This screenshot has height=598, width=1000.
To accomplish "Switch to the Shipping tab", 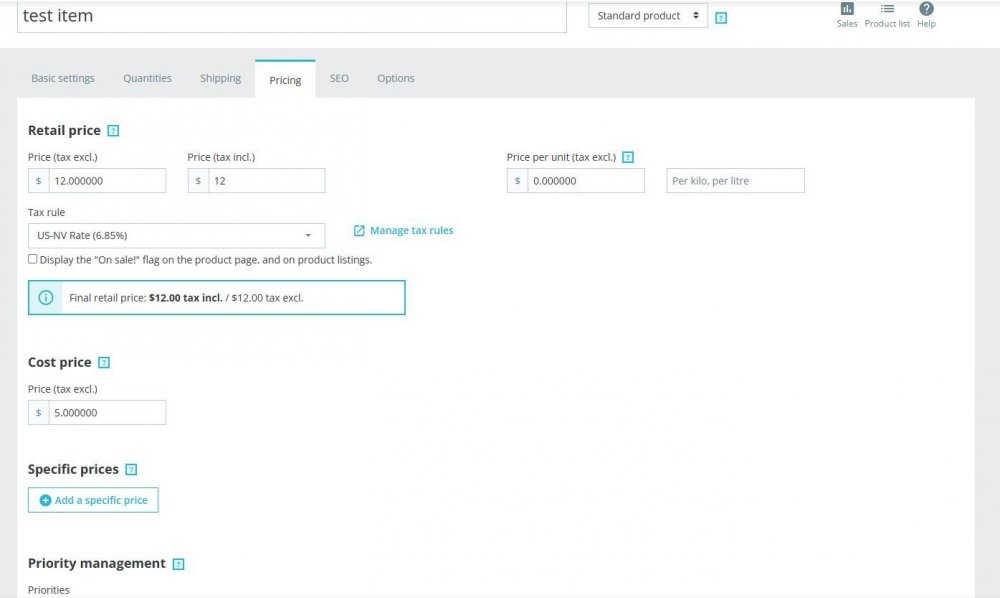I will pos(220,78).
